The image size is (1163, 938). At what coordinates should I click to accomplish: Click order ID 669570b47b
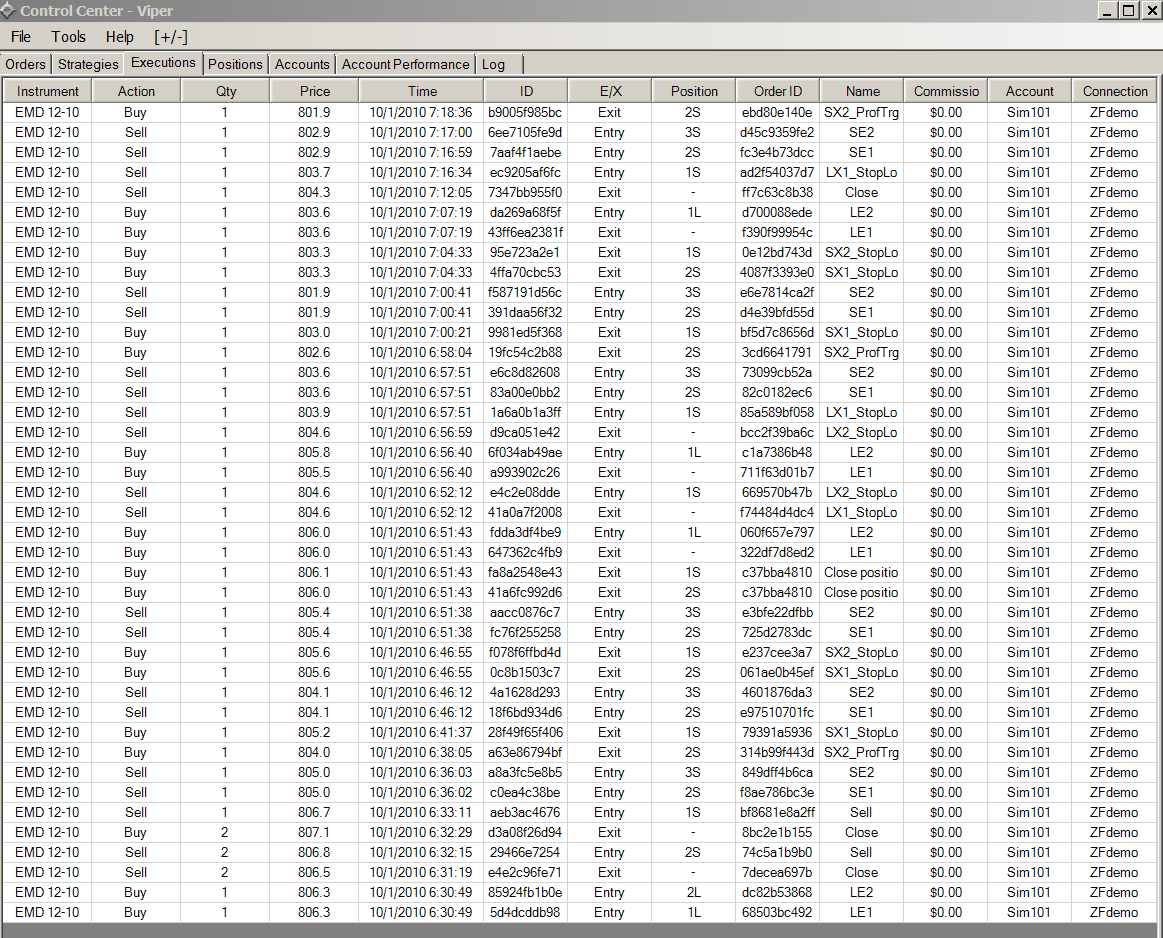(x=777, y=493)
